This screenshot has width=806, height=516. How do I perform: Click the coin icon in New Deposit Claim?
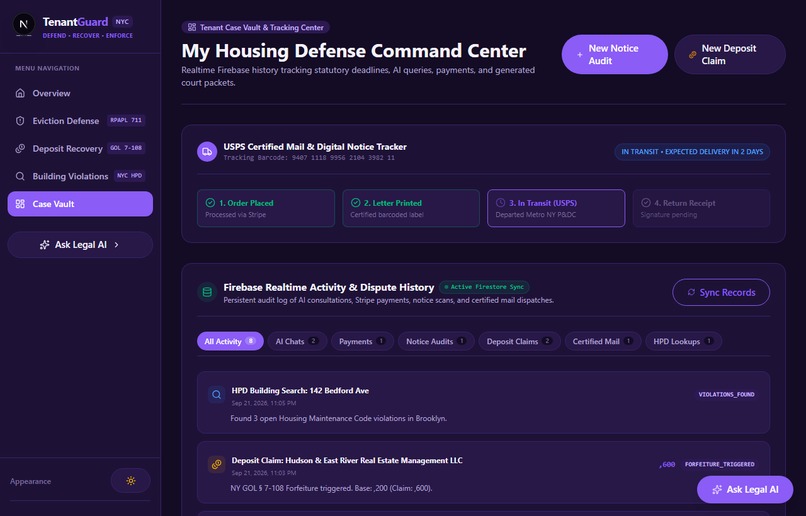692,54
